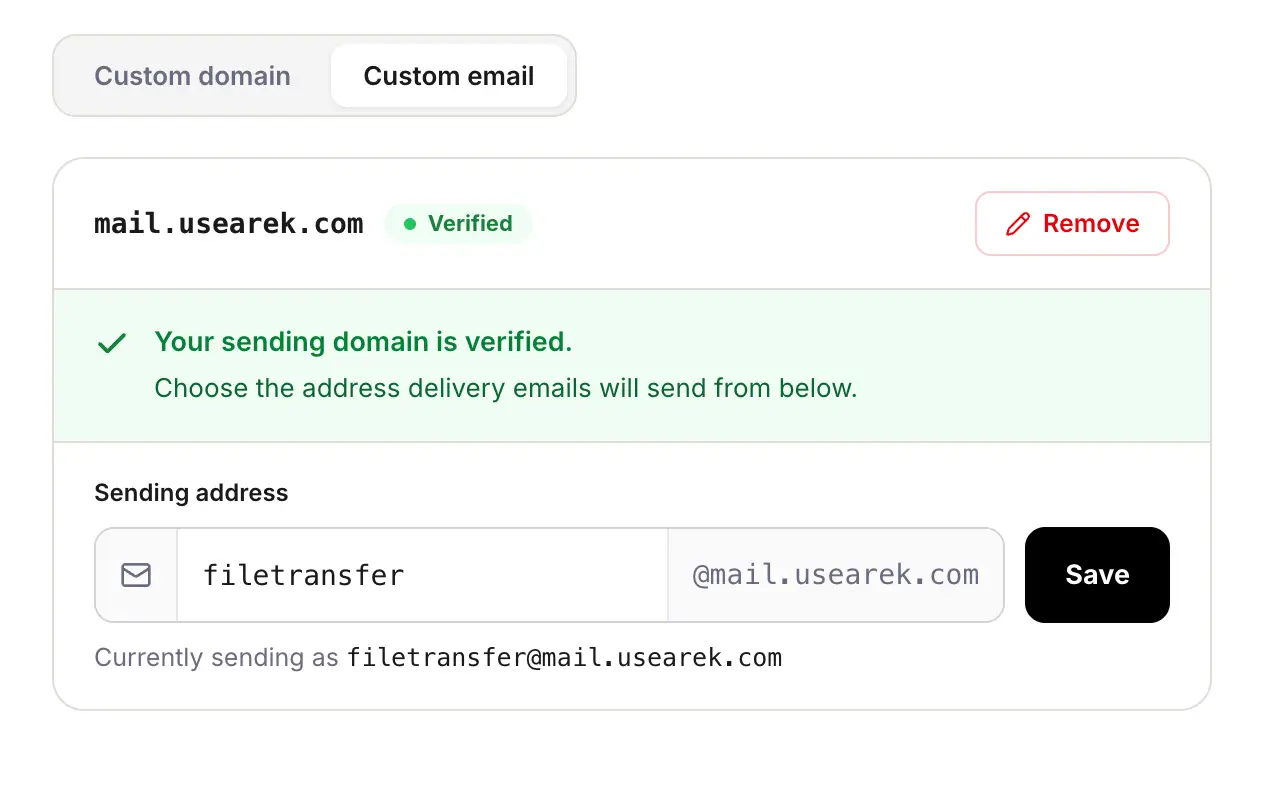Screen dimensions: 1262x792
Task: Click the green verification banner background
Action: (632, 366)
